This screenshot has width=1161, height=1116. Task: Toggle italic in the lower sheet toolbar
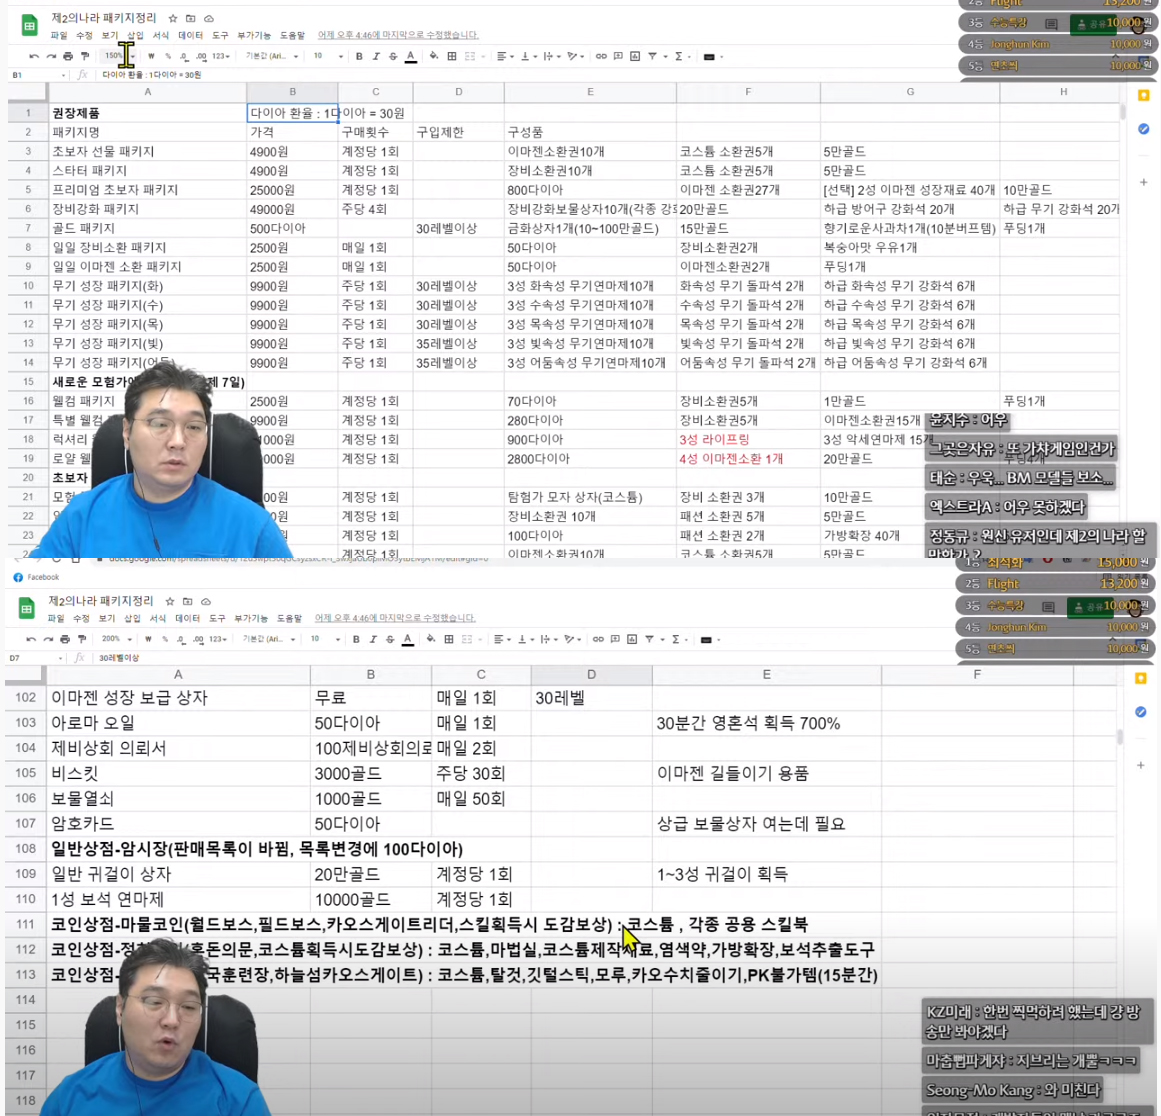click(373, 639)
